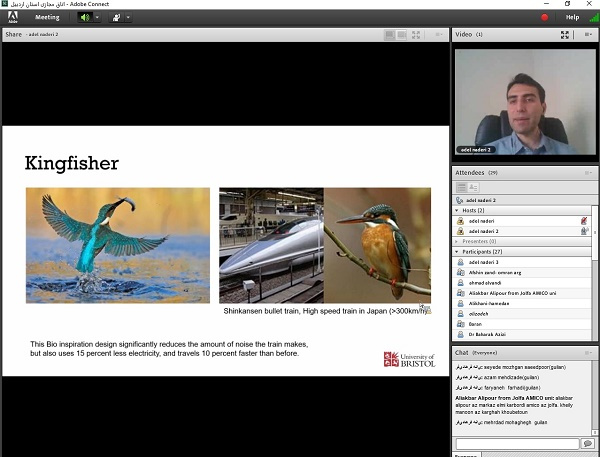Viewport: 600px width, 457px height.
Task: Open the Video pod options menu
Action: coord(589,34)
